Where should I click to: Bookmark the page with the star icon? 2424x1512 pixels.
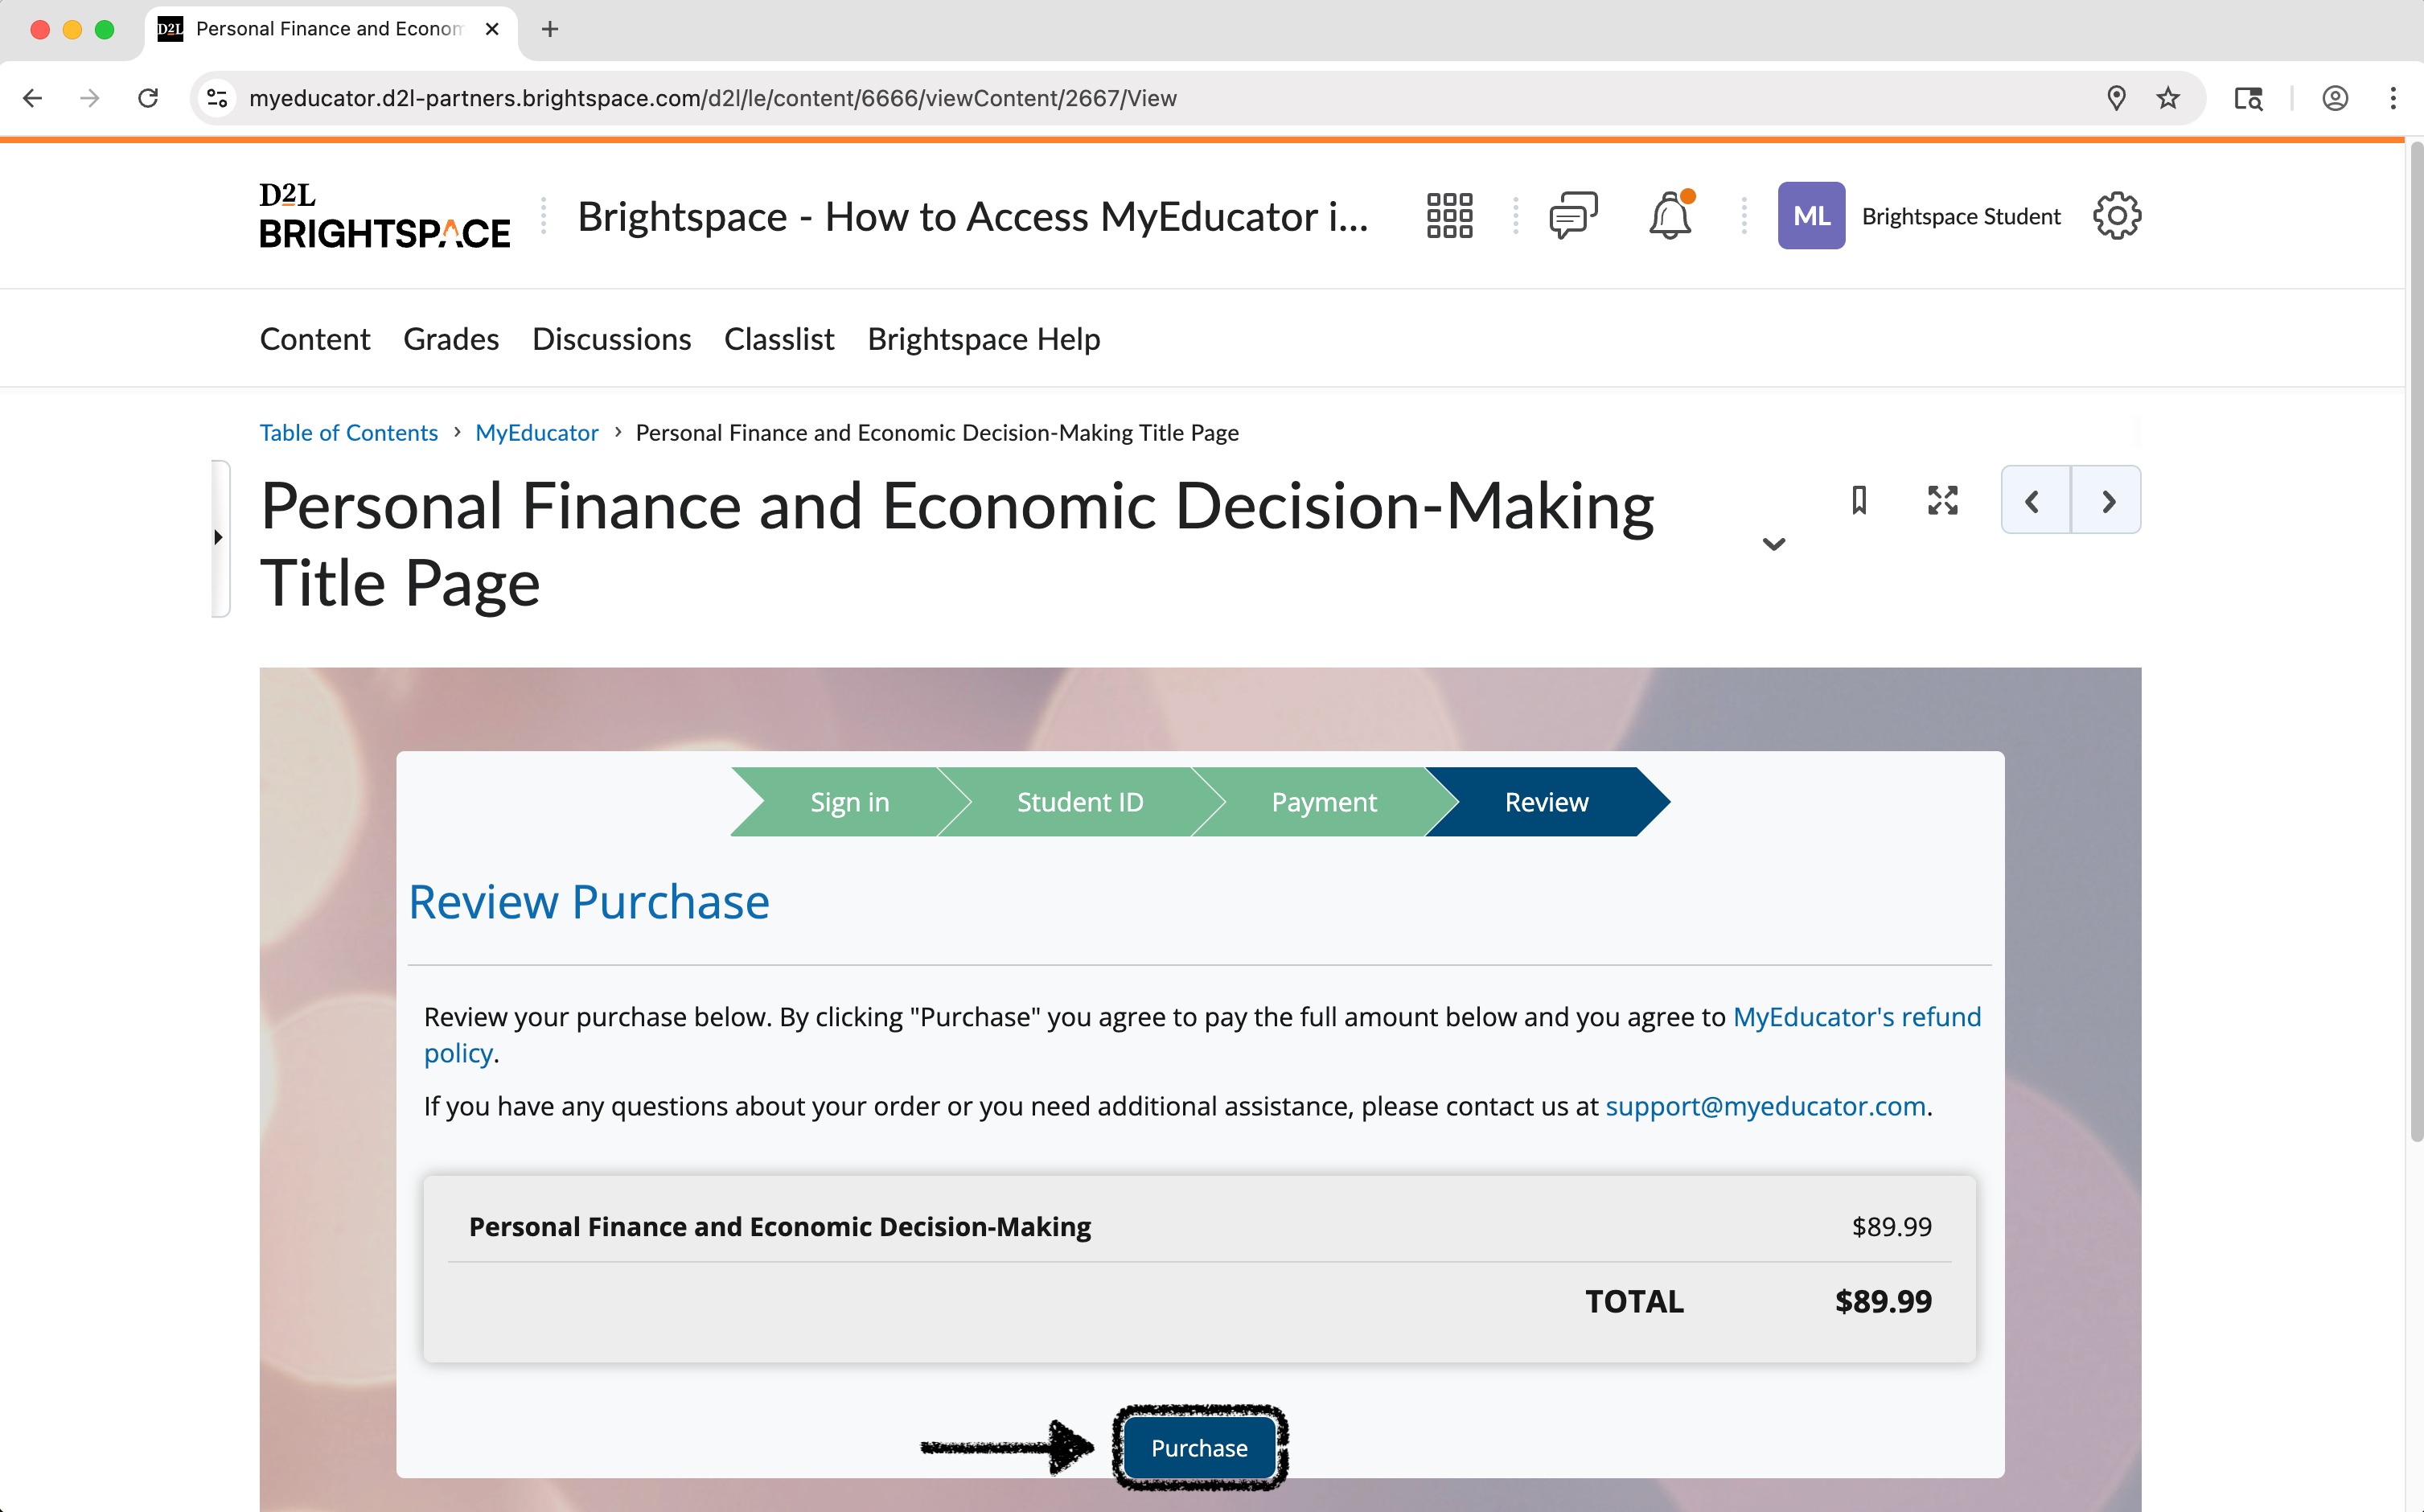click(2168, 98)
